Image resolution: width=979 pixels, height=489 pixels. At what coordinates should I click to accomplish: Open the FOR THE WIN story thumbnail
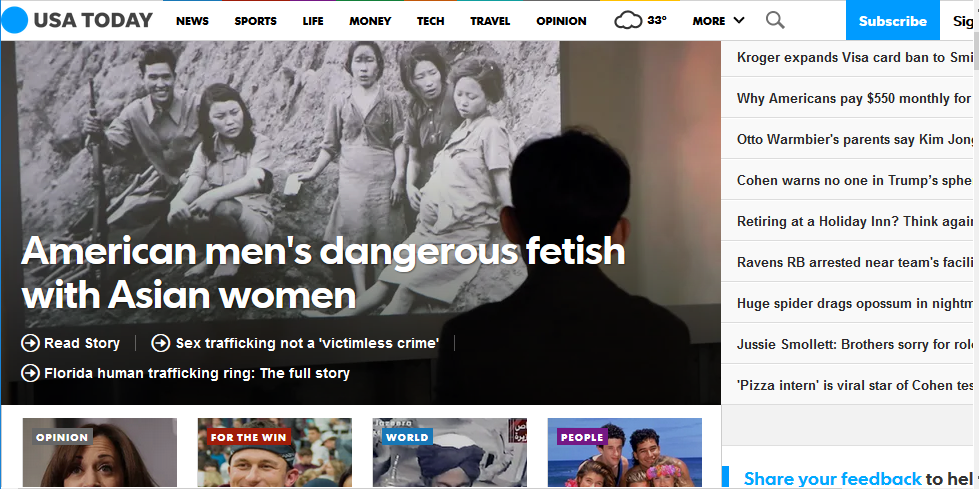click(275, 453)
